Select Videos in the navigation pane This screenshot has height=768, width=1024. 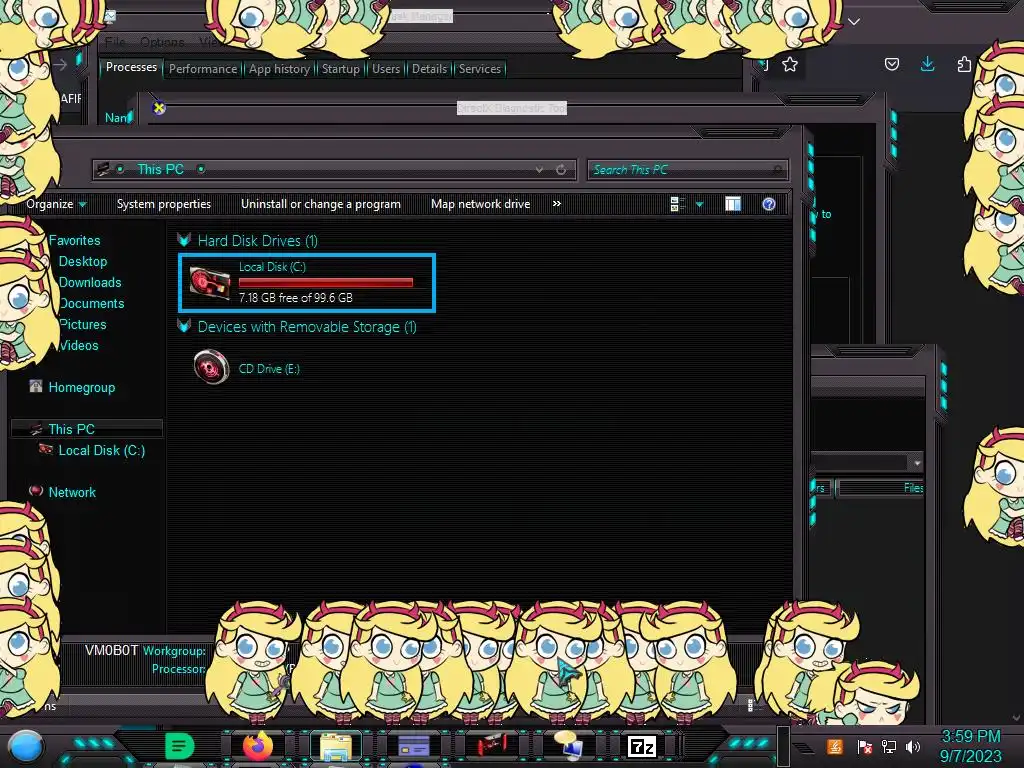(x=78, y=345)
